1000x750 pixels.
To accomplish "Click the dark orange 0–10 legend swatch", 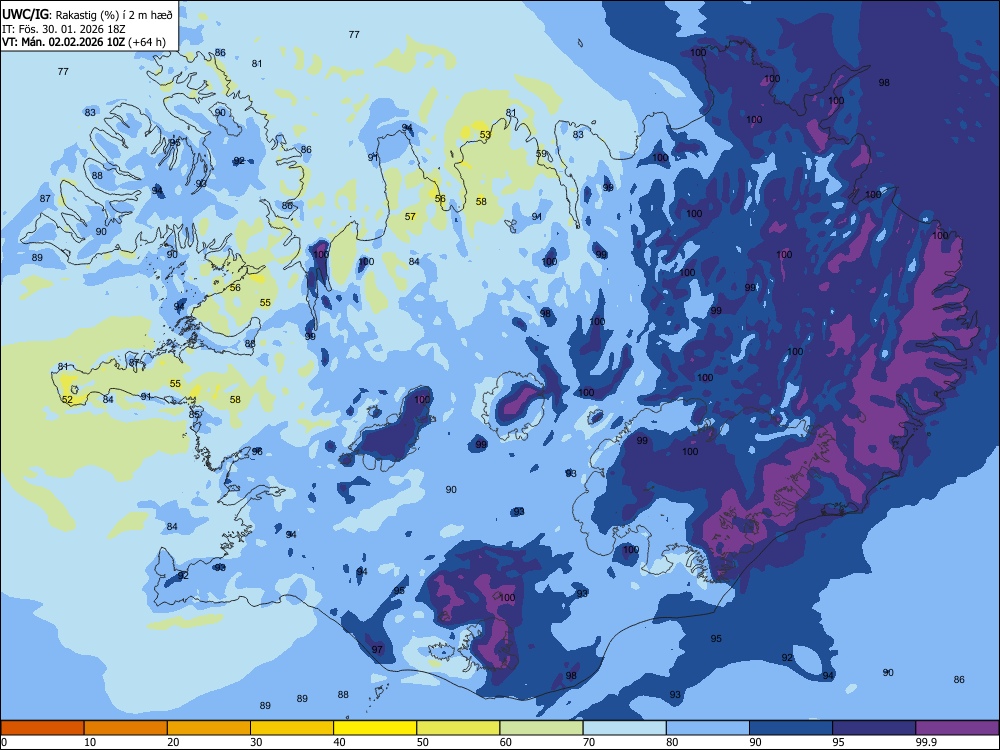I will [42, 728].
